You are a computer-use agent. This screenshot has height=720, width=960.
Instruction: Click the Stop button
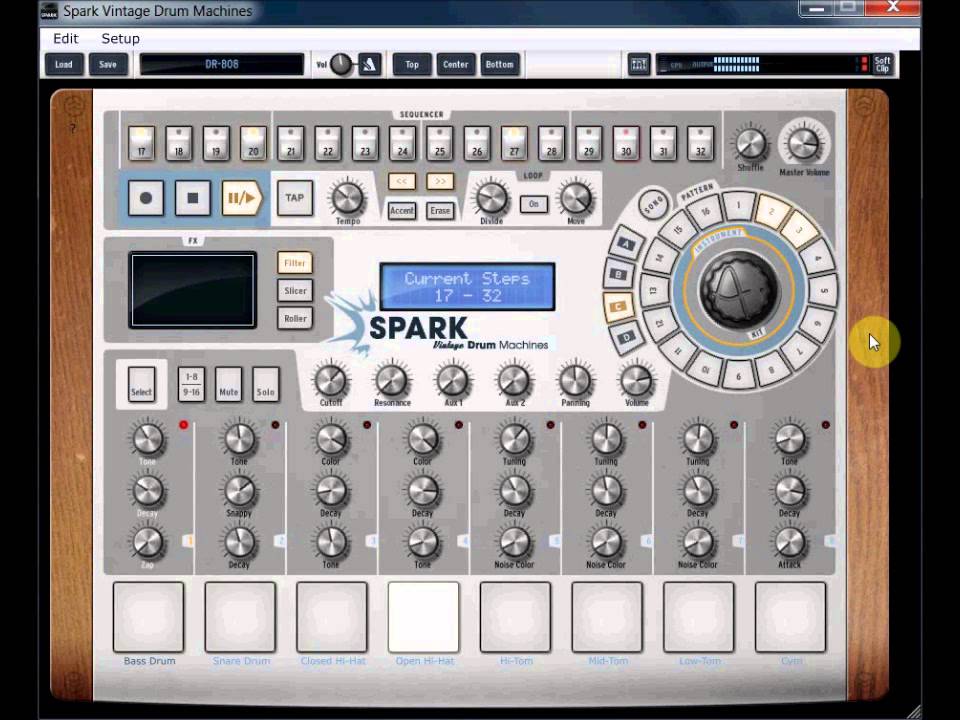[193, 198]
